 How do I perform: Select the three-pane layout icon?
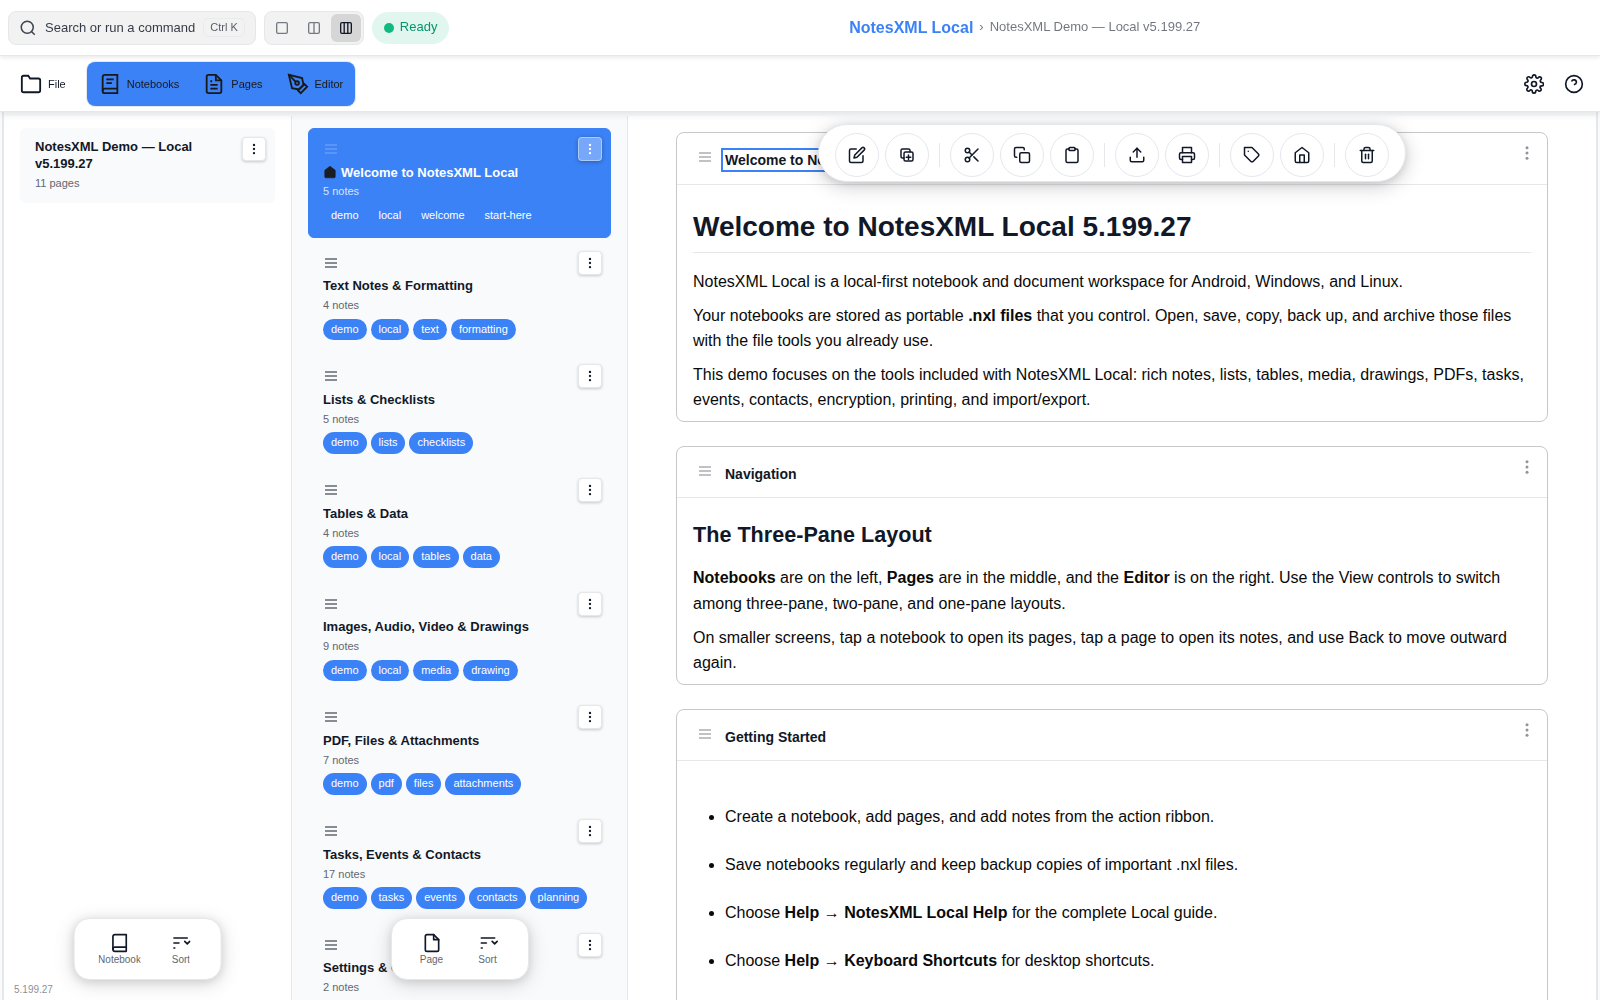(x=346, y=28)
